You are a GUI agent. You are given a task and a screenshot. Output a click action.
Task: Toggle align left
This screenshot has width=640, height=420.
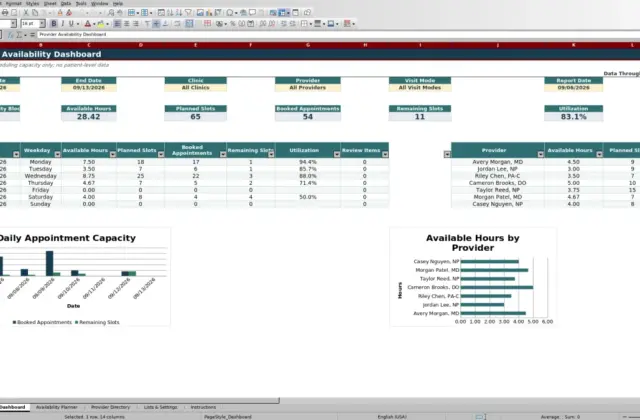click(x=118, y=24)
